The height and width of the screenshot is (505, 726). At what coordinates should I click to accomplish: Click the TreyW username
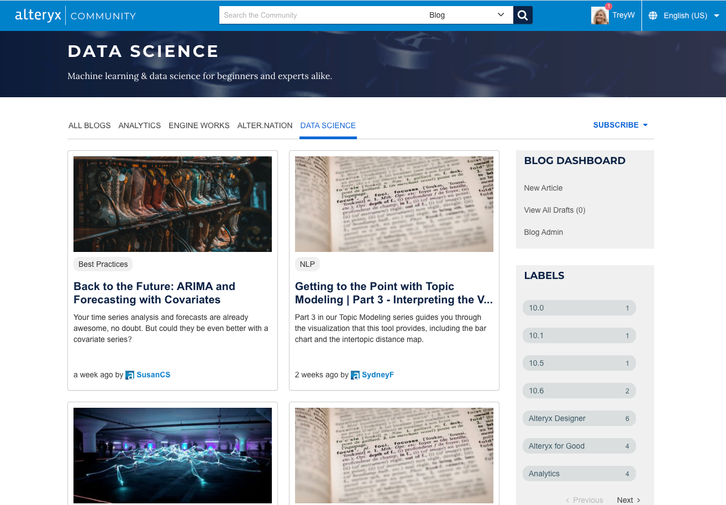pyautogui.click(x=623, y=15)
